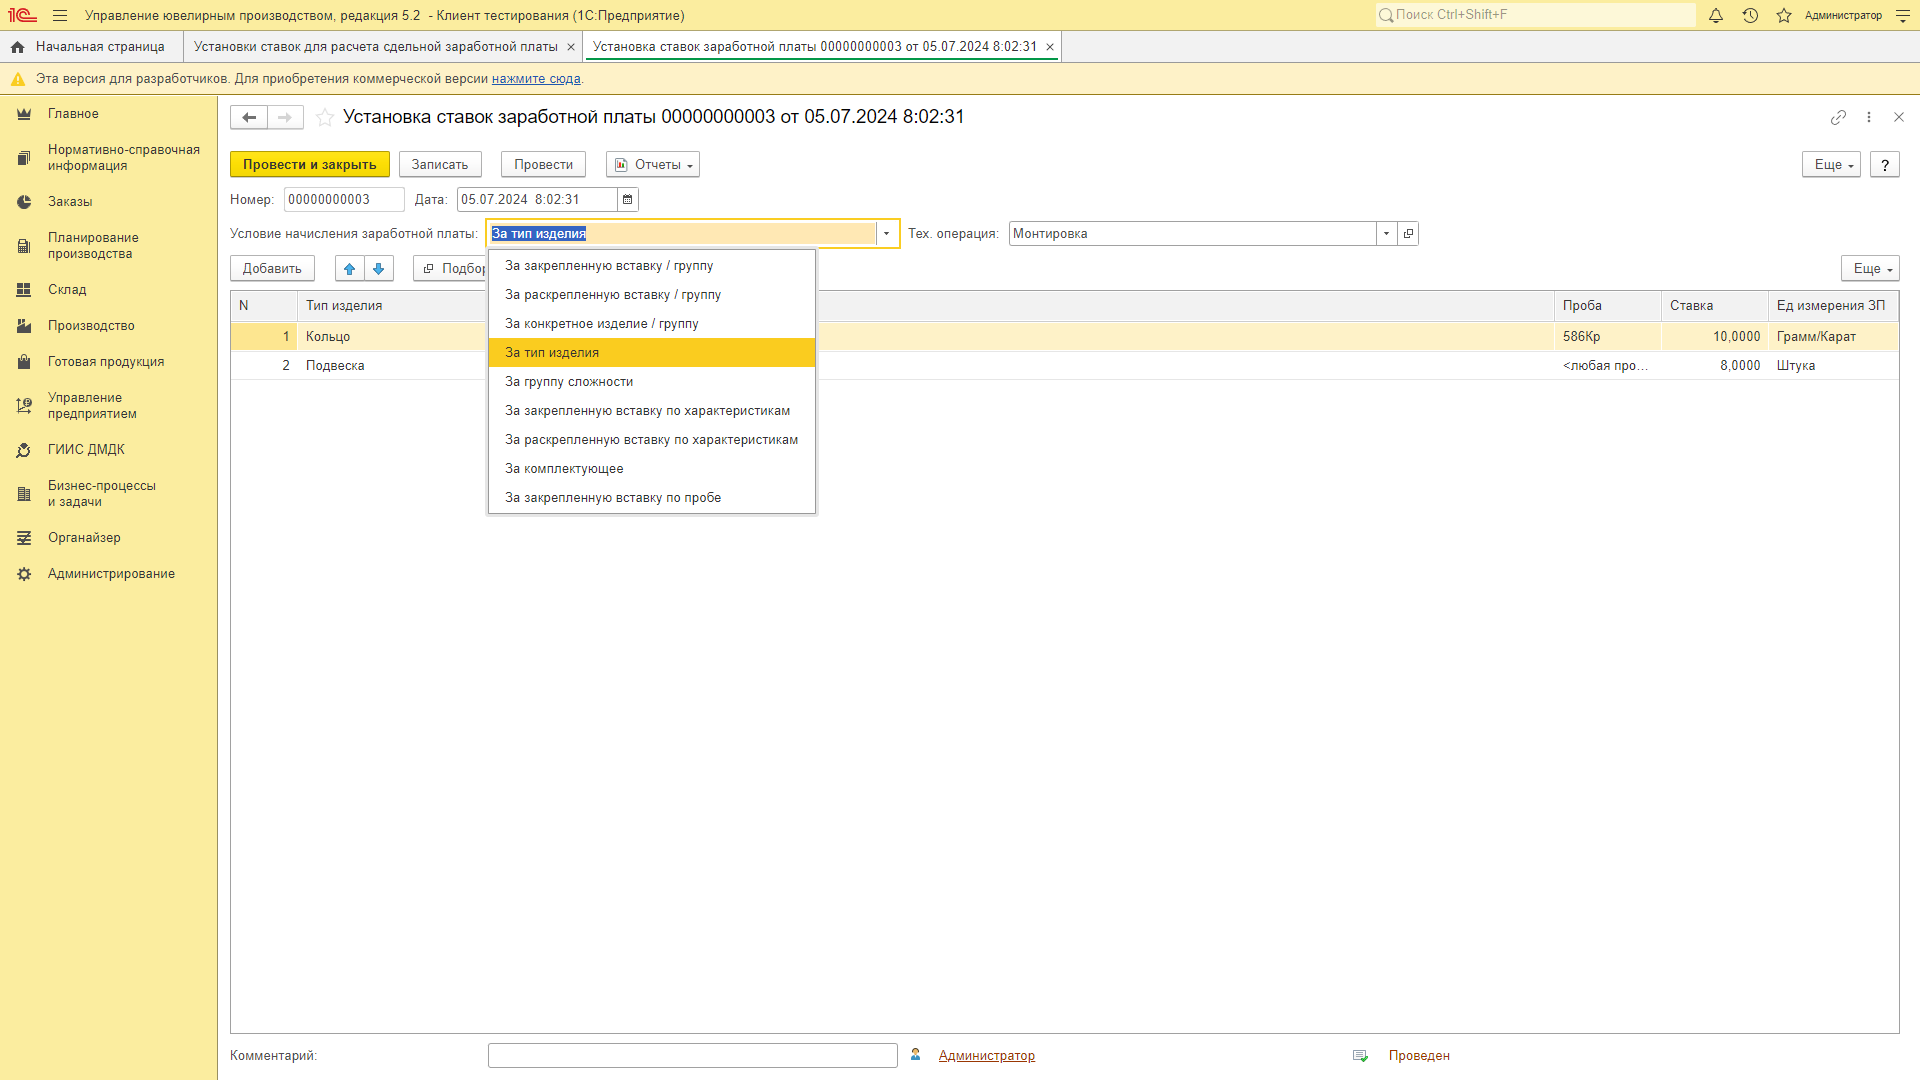Select the Подвеска row cell
Screen dimensions: 1920x1080
pyautogui.click(x=335, y=366)
